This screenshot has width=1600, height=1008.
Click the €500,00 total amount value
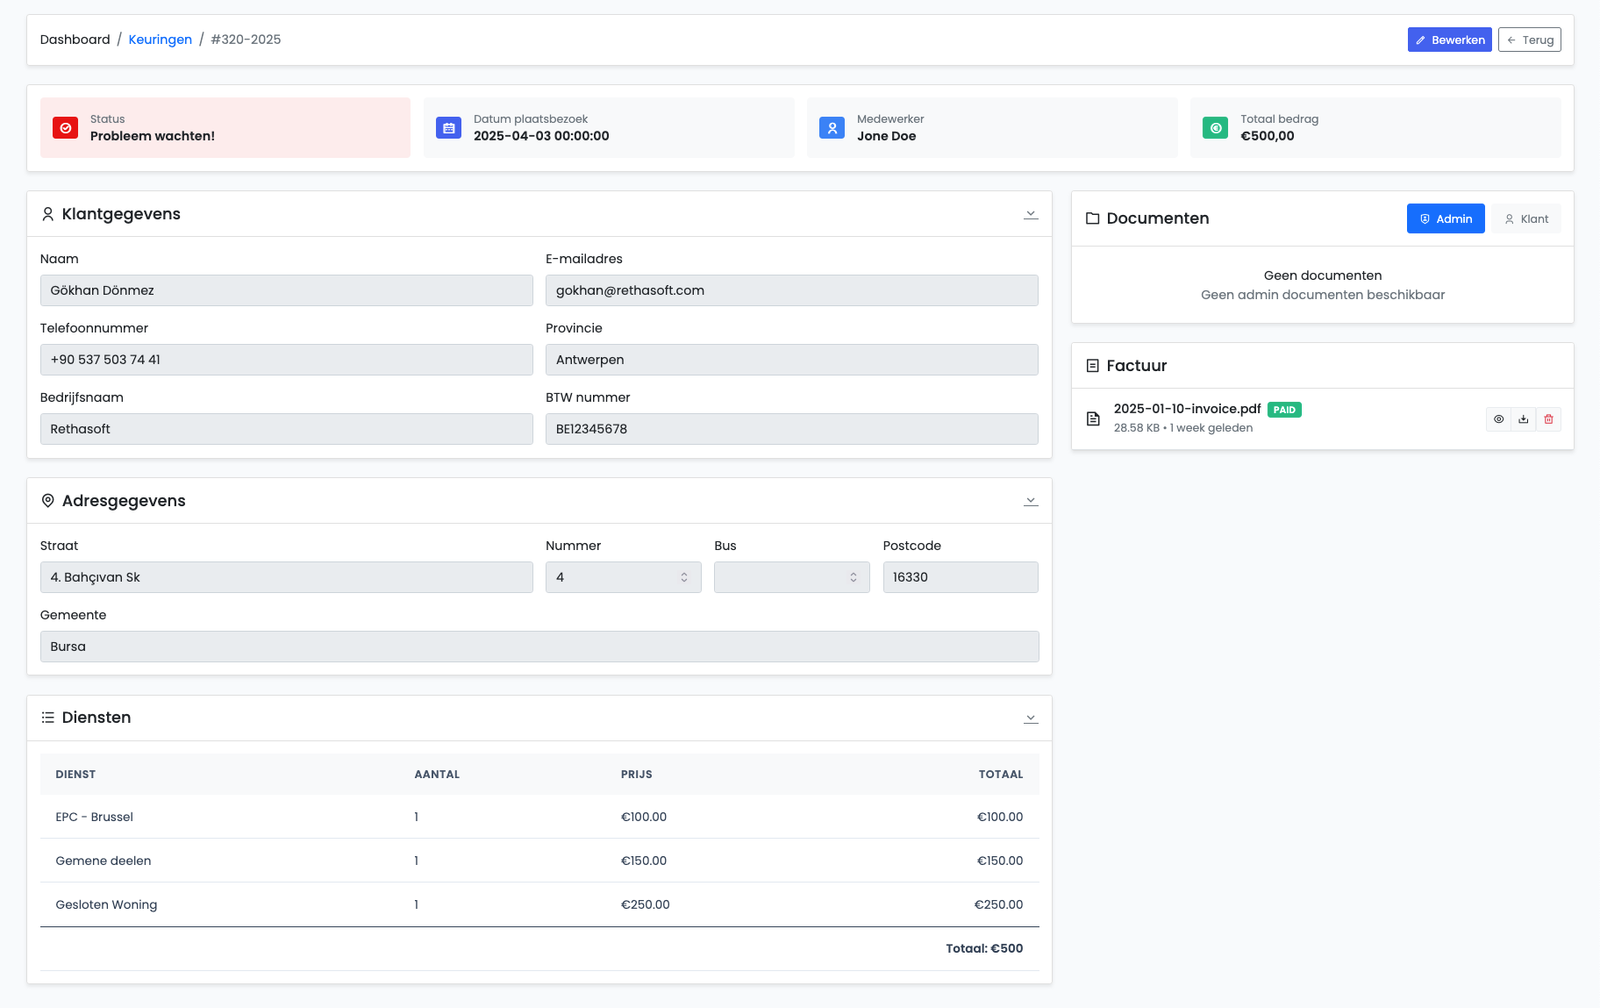point(1267,136)
